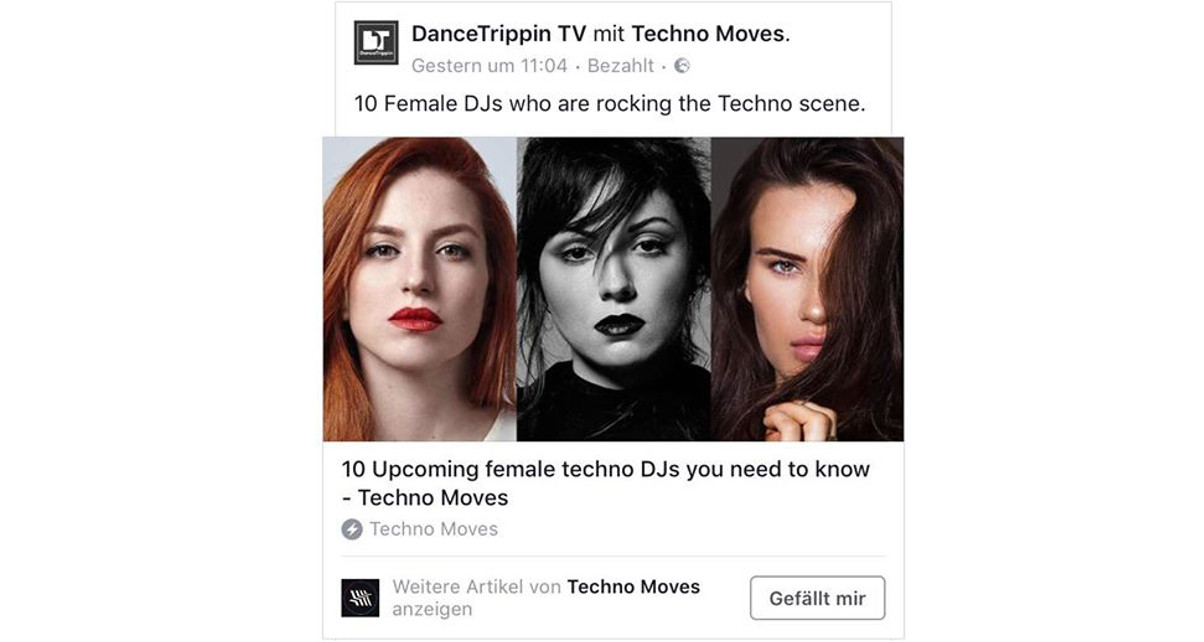Click the brunette woman's photo on the right
The width and height of the screenshot is (1204, 642).
tap(807, 289)
